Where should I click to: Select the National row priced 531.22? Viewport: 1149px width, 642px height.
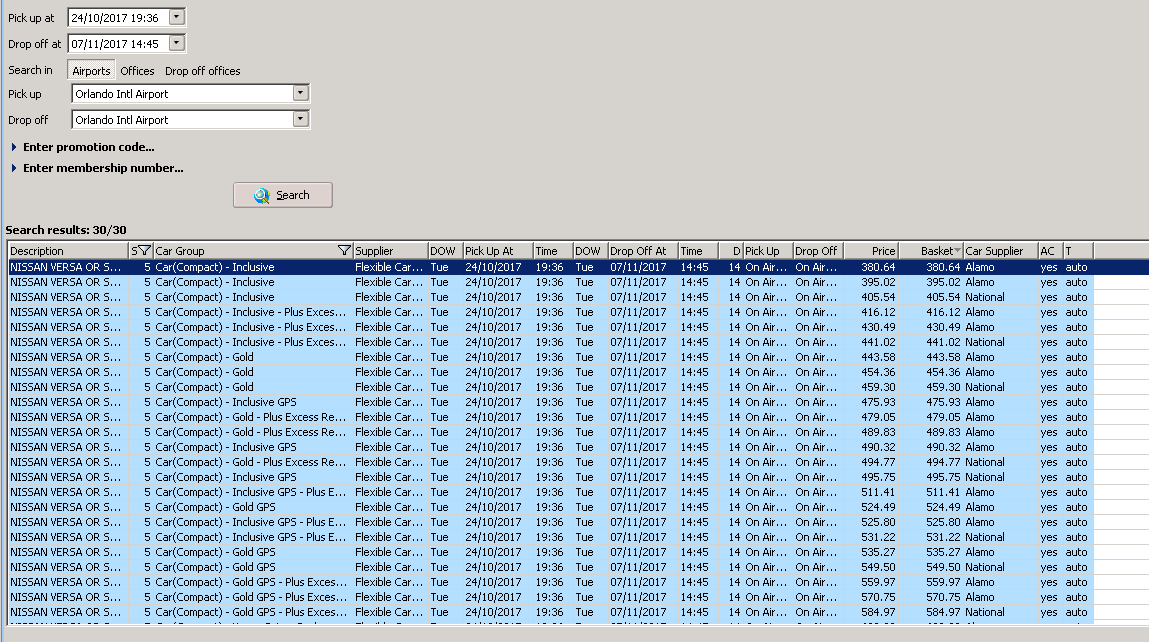[x=550, y=537]
